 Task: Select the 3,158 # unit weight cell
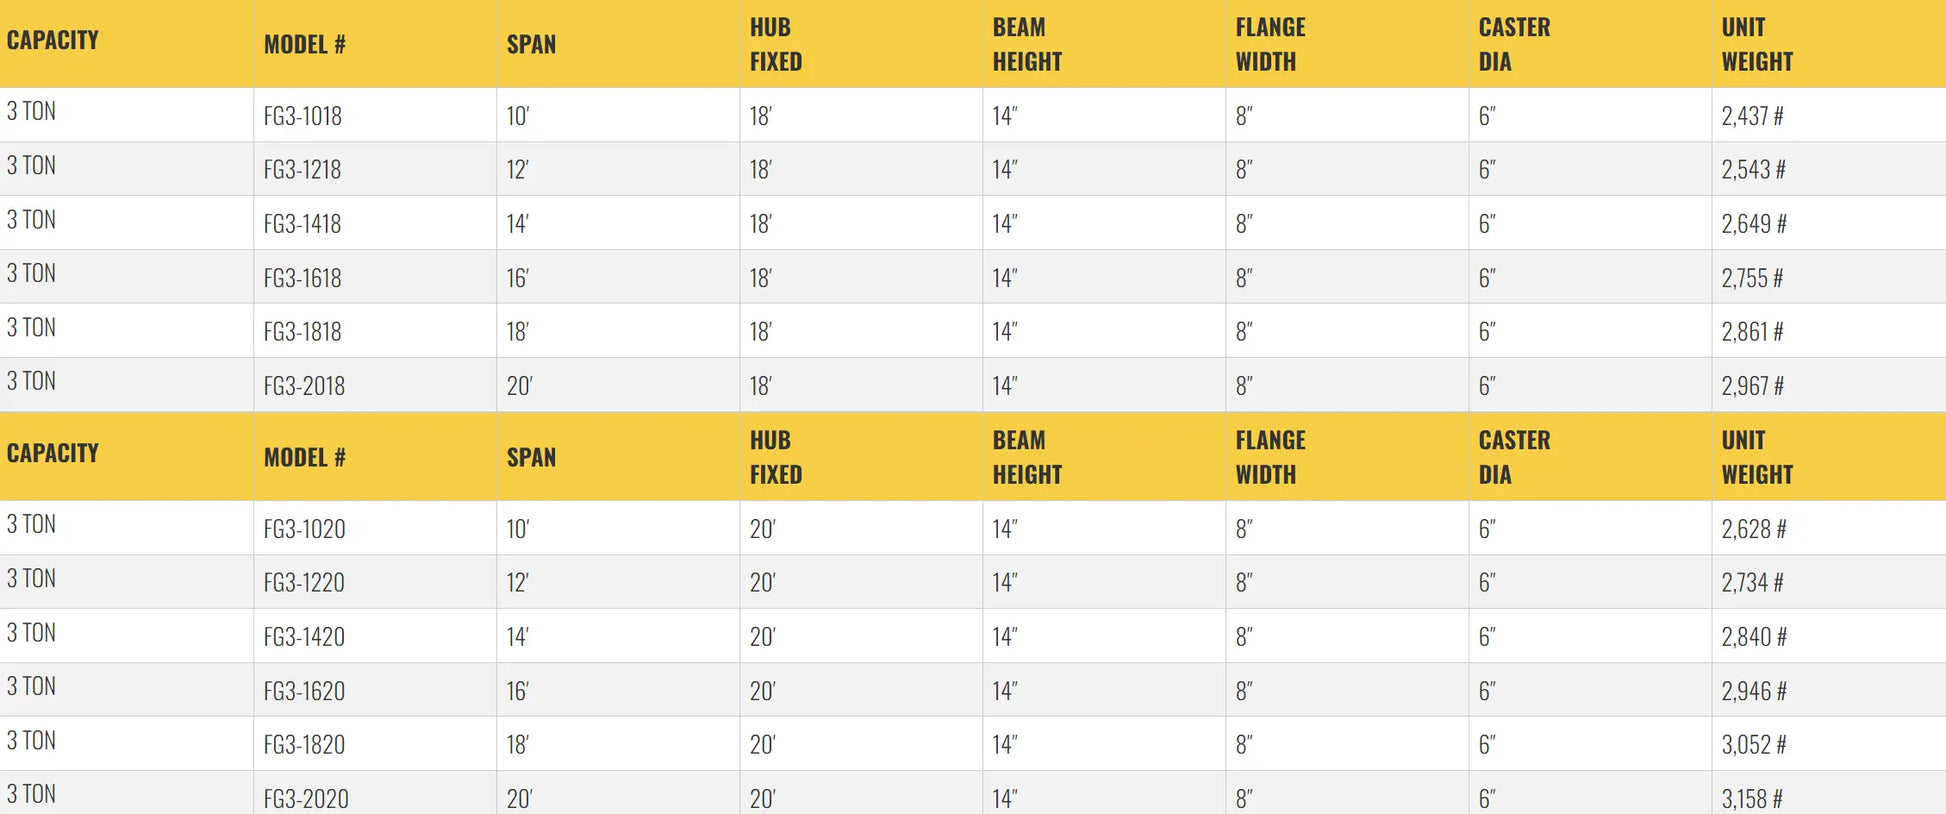(x=1752, y=799)
